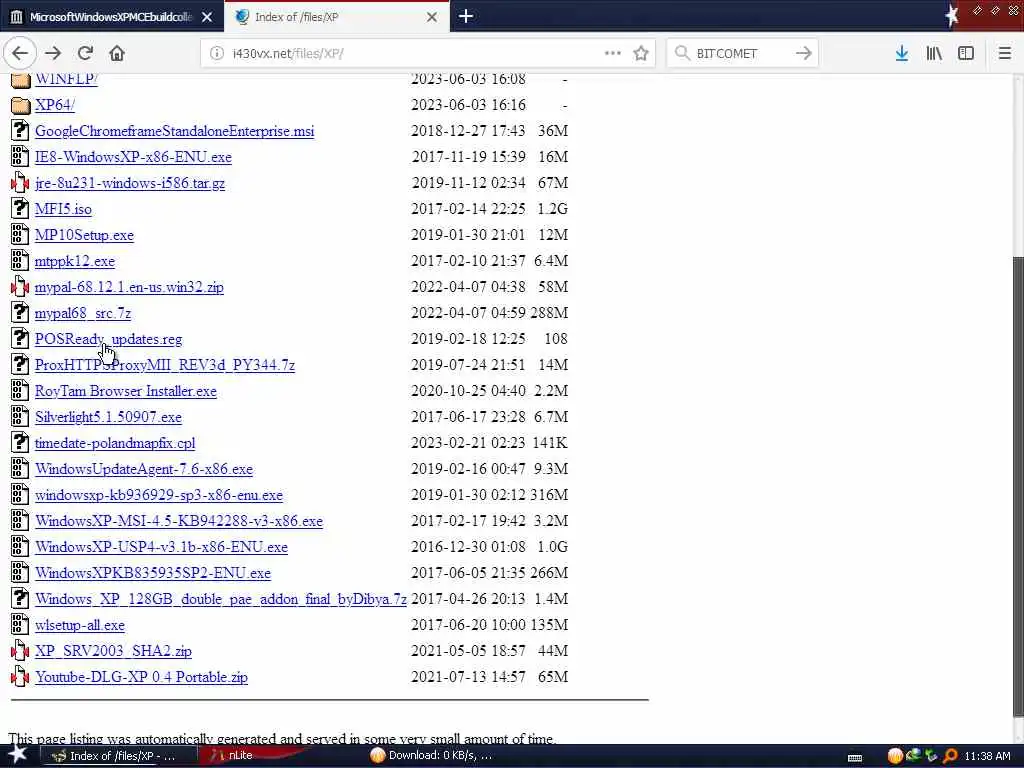The width and height of the screenshot is (1024, 768).
Task: Click the MP10Setup.exe link
Action: click(84, 235)
